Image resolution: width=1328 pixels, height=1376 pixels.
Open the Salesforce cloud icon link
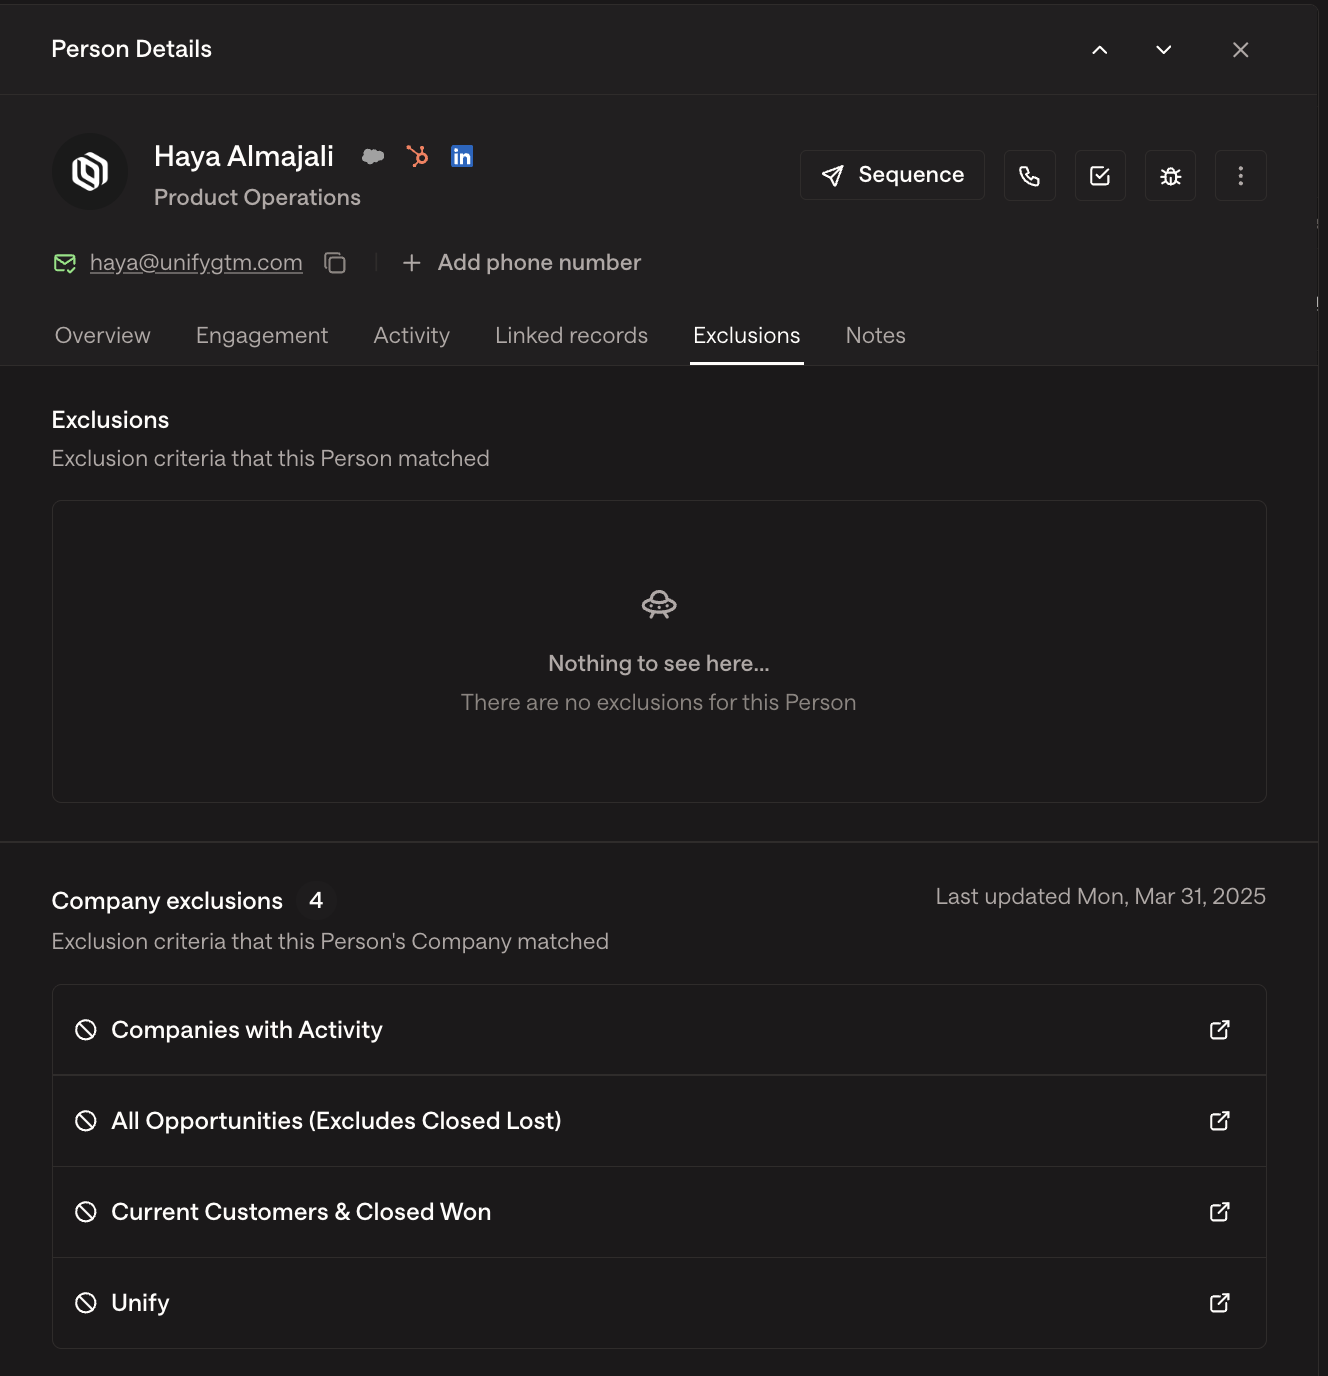point(373,156)
